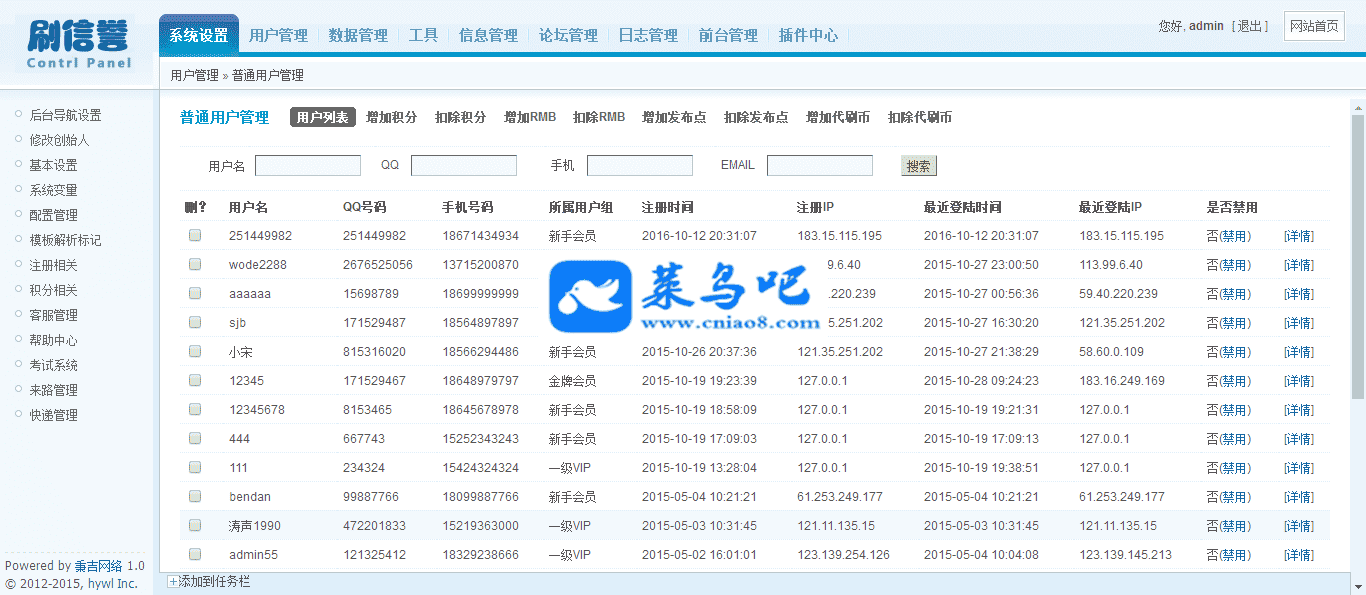Open the 增加积分 sub-tab
This screenshot has height=595, width=1366.
point(391,117)
